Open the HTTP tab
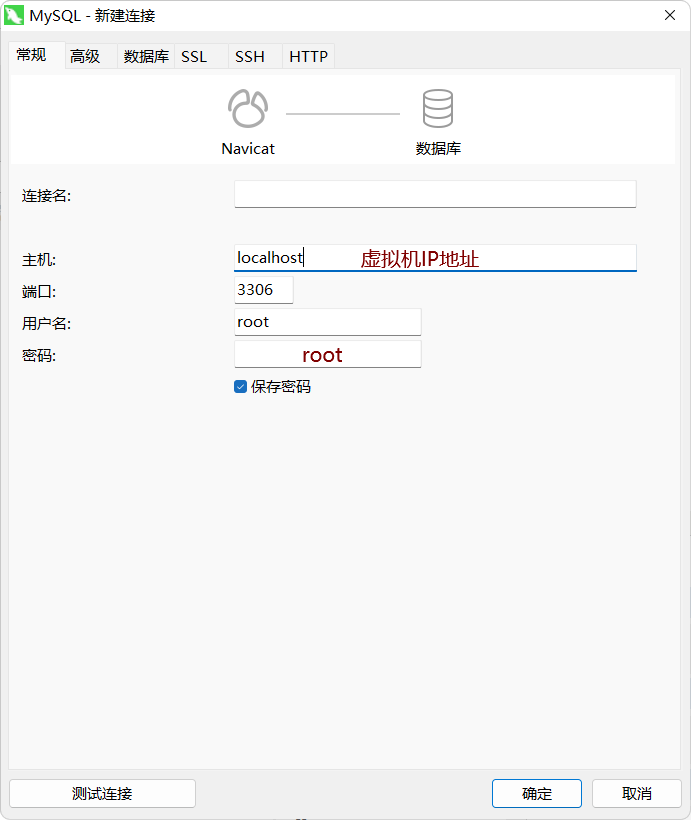 pos(309,56)
